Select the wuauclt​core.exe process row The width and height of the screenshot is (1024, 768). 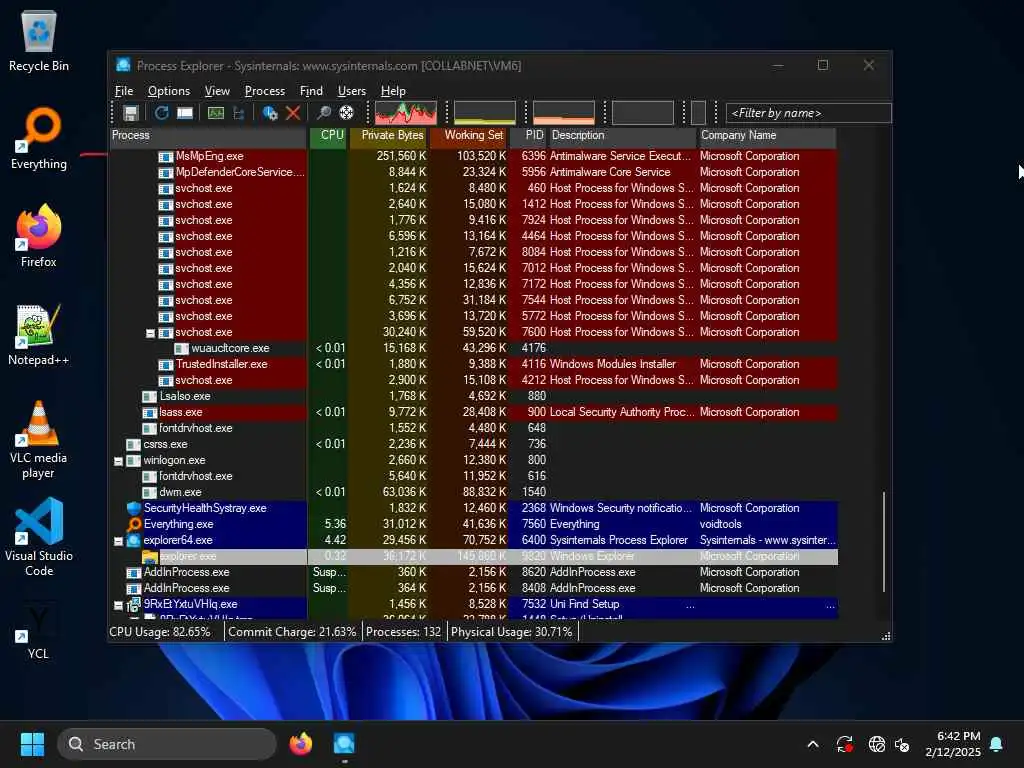[x=473, y=348]
